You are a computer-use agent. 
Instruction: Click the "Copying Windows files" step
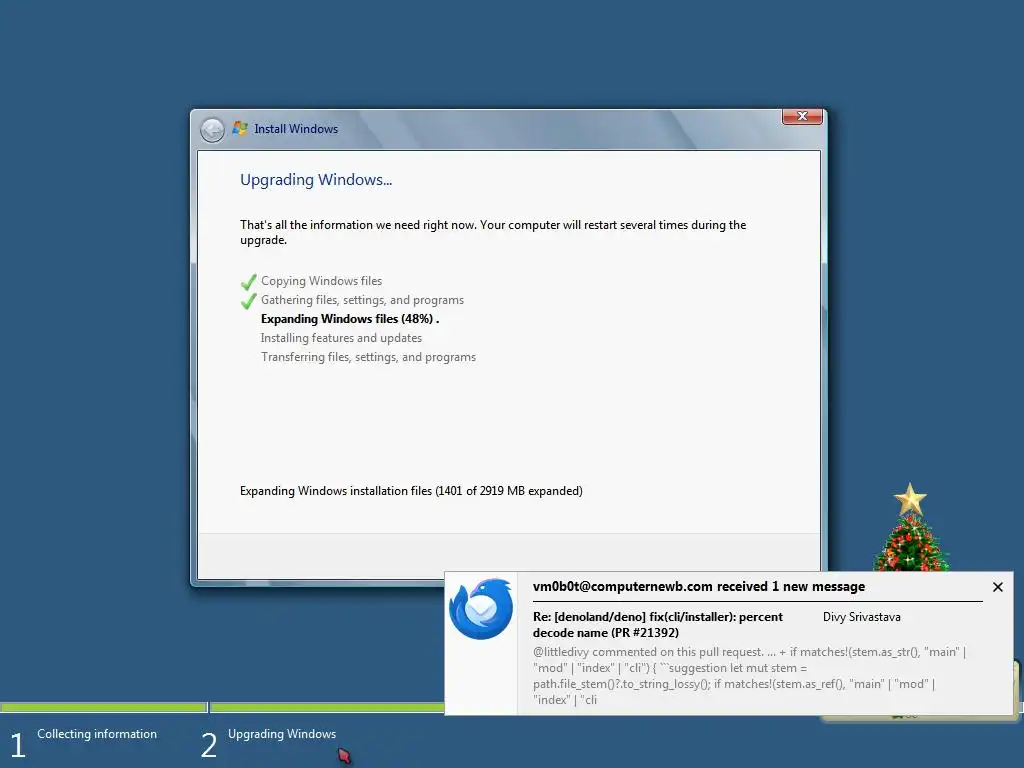click(x=321, y=281)
